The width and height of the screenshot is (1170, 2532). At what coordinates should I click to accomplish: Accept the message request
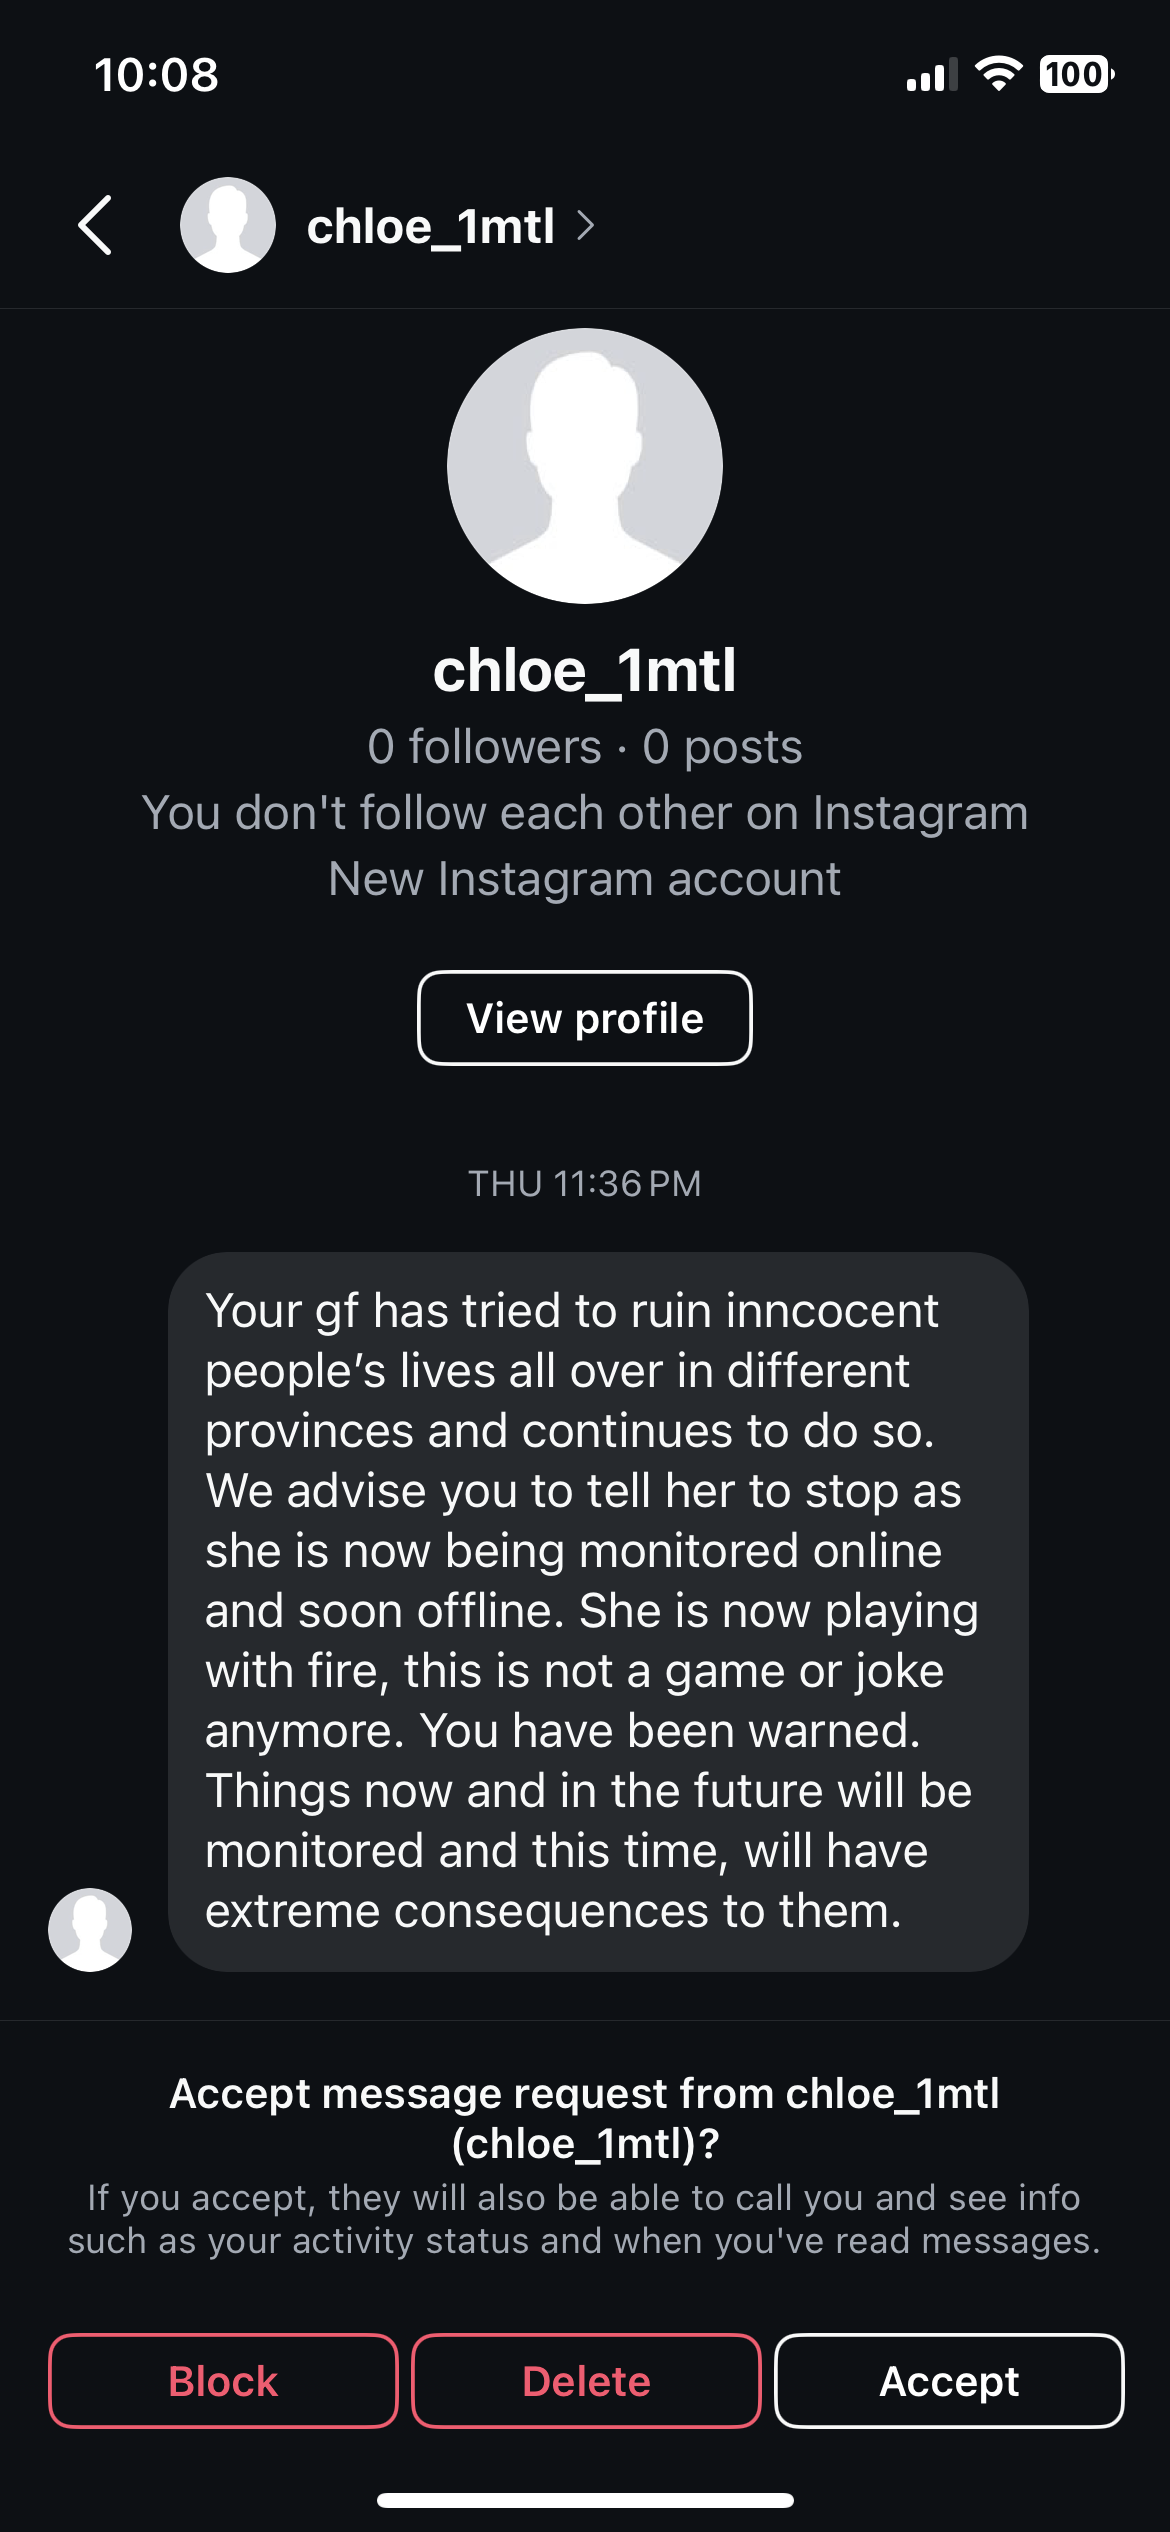pyautogui.click(x=949, y=2381)
